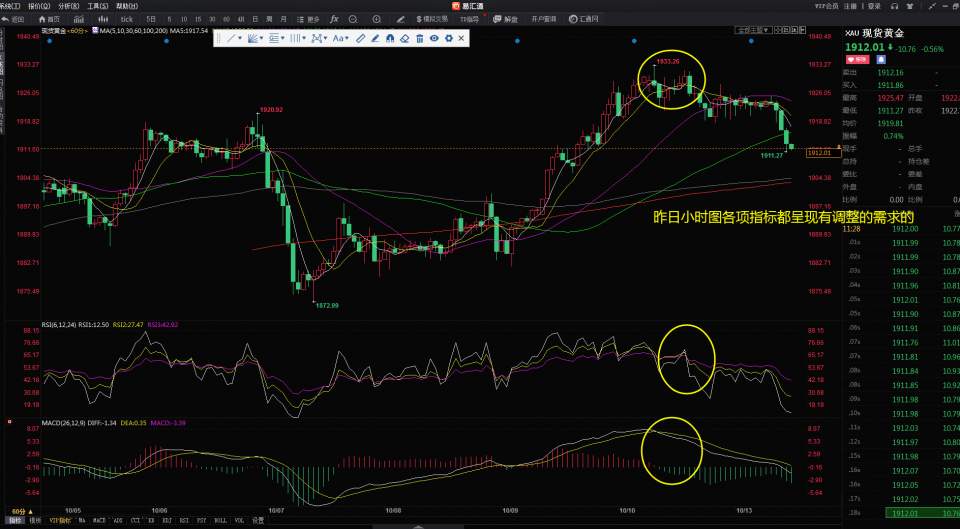Image resolution: width=960 pixels, height=529 pixels.
Task: Open the fx formula icon
Action: [x=334, y=20]
